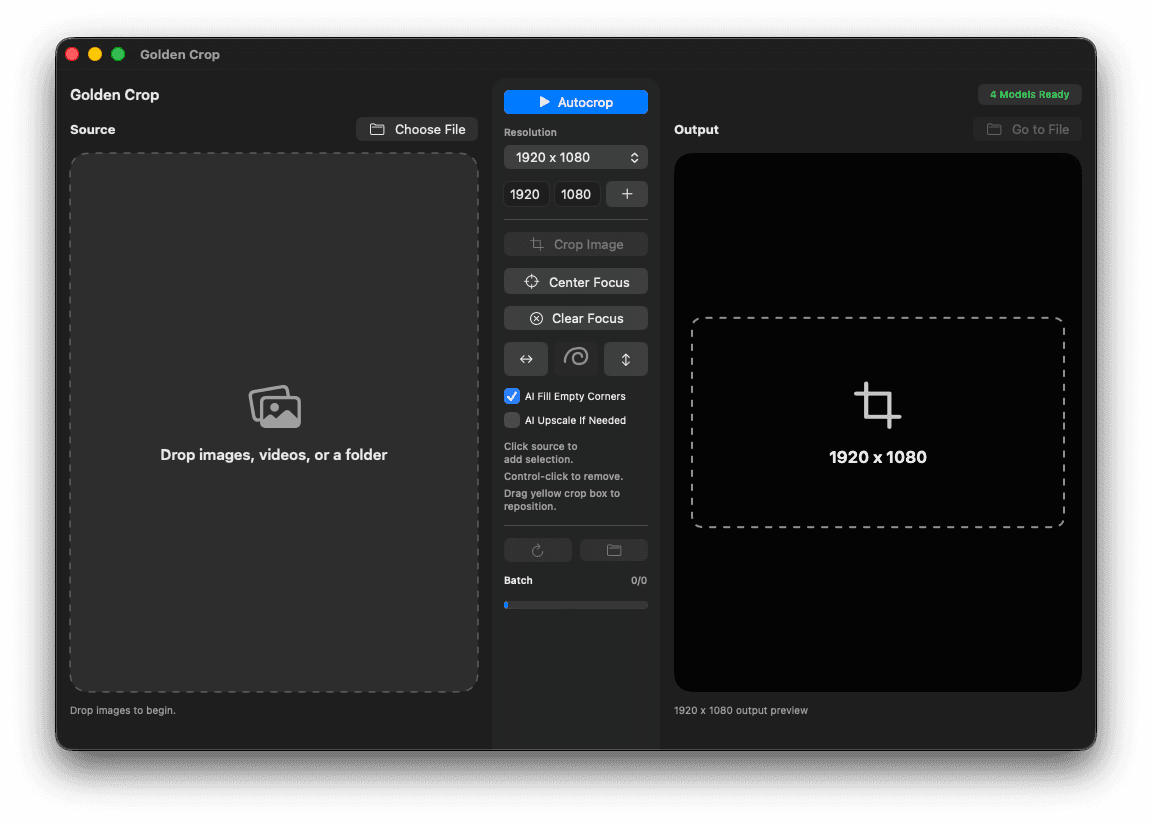Add custom resolution with plus button
This screenshot has width=1152, height=824.
pyautogui.click(x=627, y=194)
